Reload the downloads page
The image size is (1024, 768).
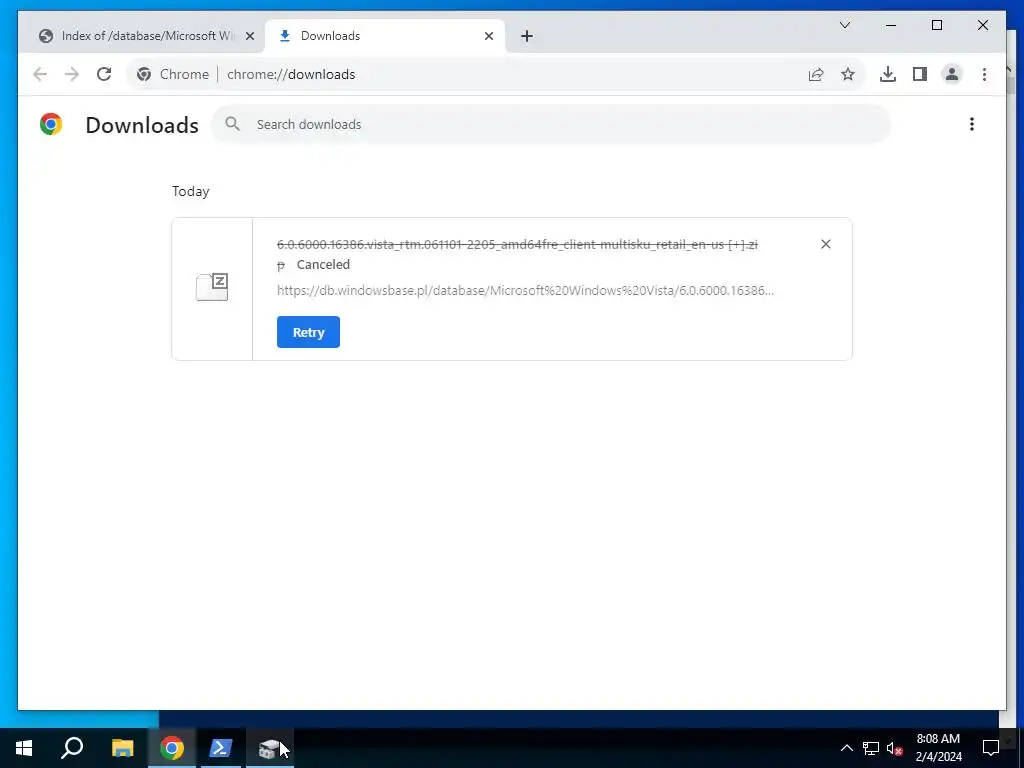(x=104, y=74)
